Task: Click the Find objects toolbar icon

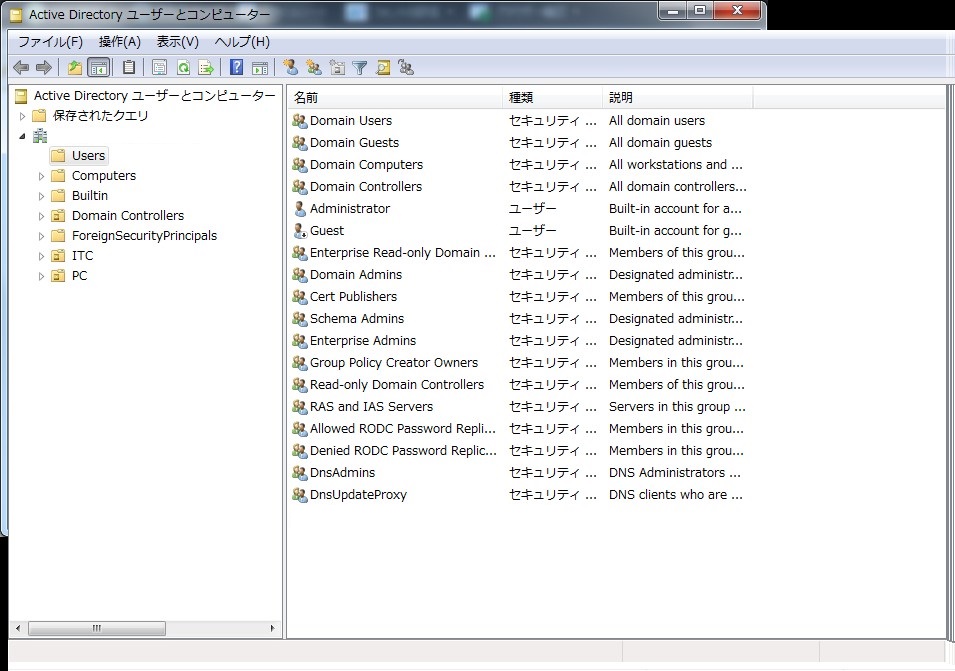Action: [383, 68]
